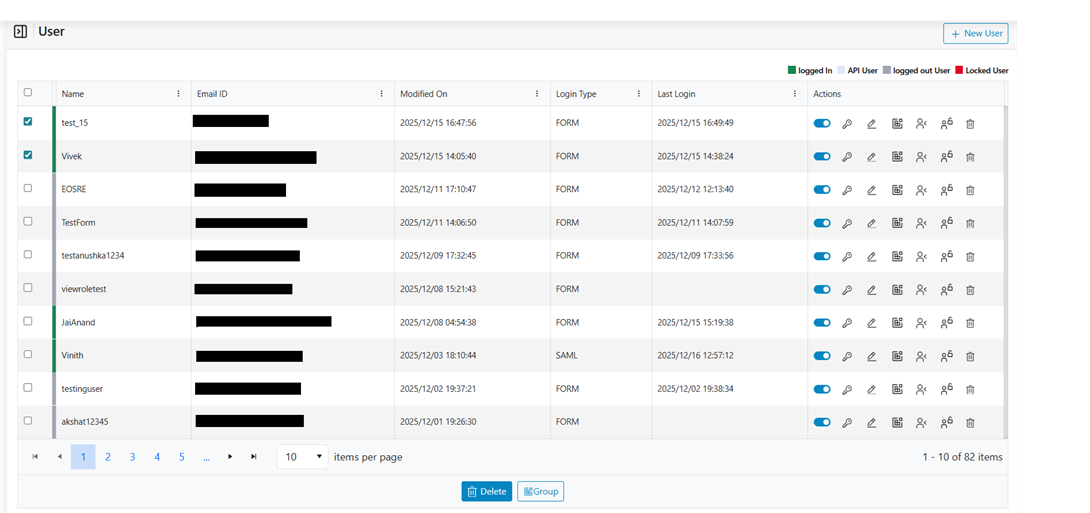Click the key icon in JaiAnand row
The height and width of the screenshot is (513, 1090).
(847, 323)
